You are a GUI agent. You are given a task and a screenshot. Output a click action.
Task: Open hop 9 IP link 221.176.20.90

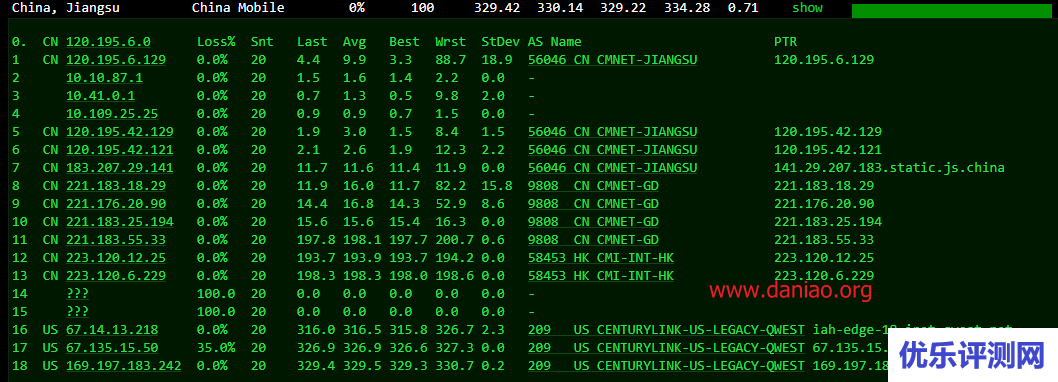click(116, 204)
